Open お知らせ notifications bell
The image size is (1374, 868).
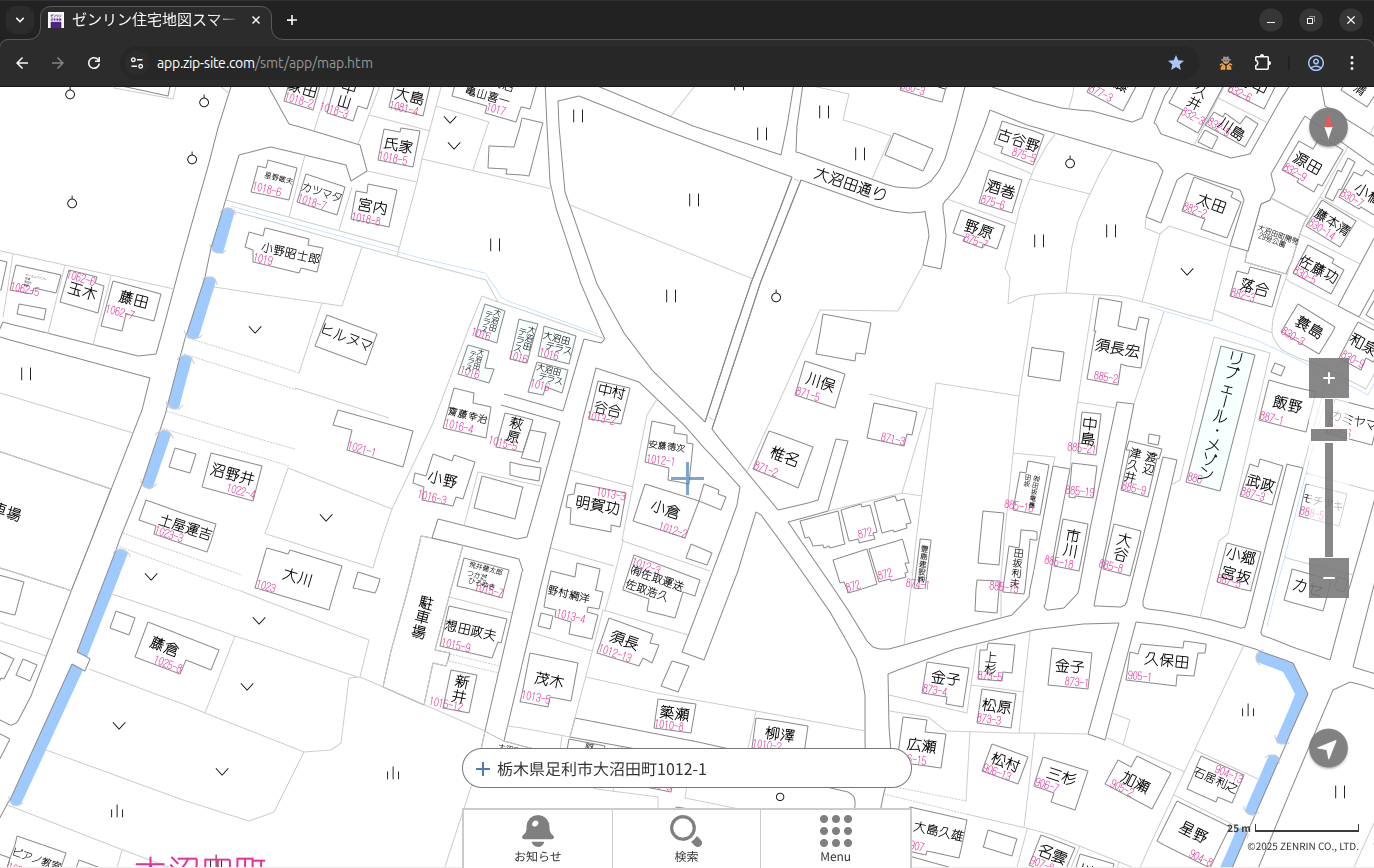coord(537,838)
